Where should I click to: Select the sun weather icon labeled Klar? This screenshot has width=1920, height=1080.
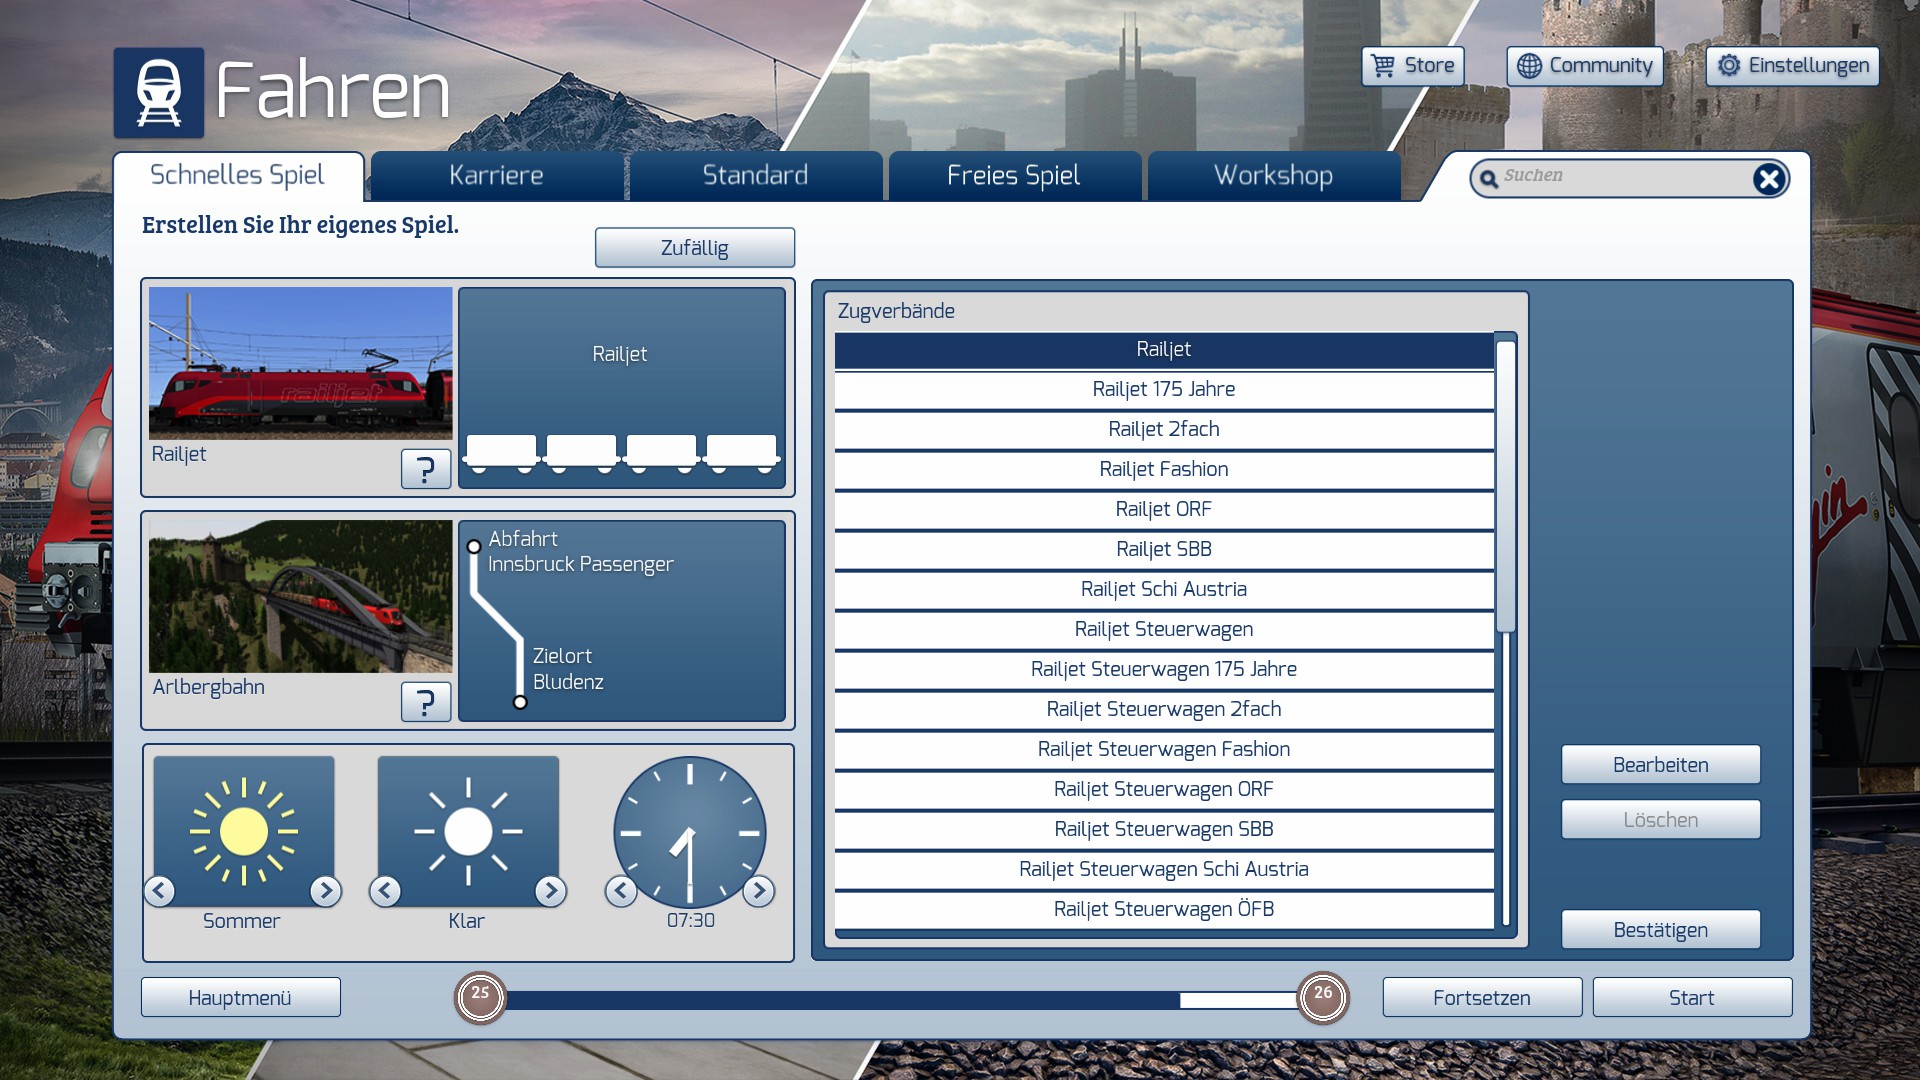(x=468, y=831)
